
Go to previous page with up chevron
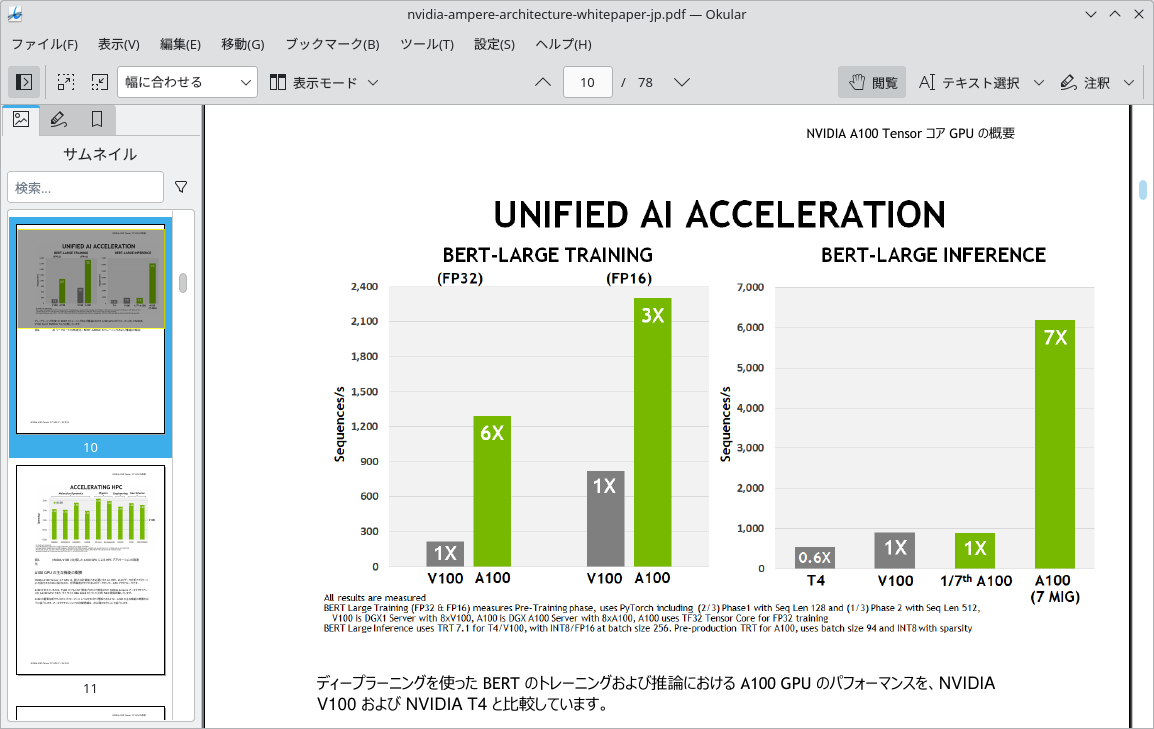(x=542, y=82)
